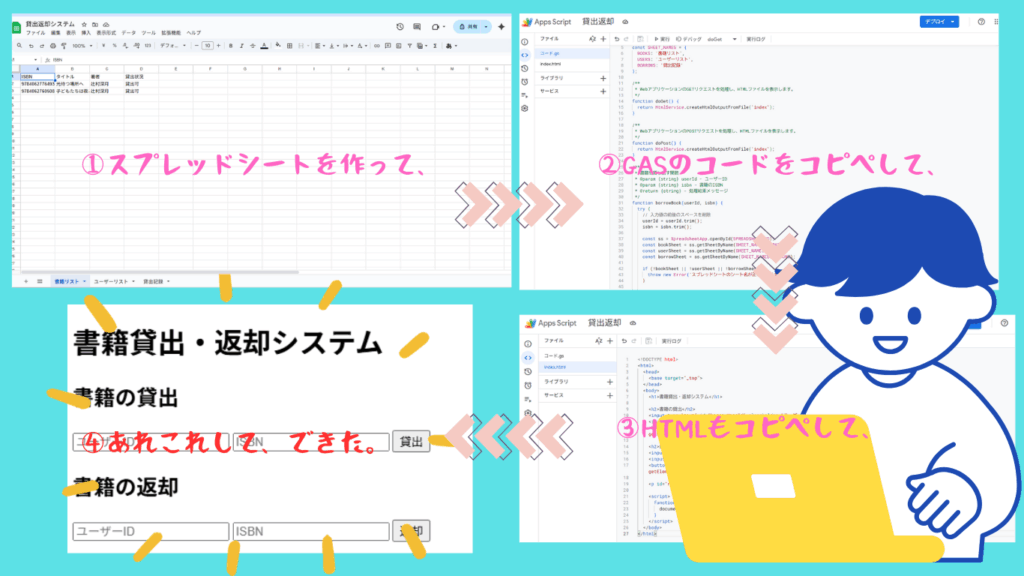Click the ユーザーID field under 書籍の返却

[x=150, y=532]
